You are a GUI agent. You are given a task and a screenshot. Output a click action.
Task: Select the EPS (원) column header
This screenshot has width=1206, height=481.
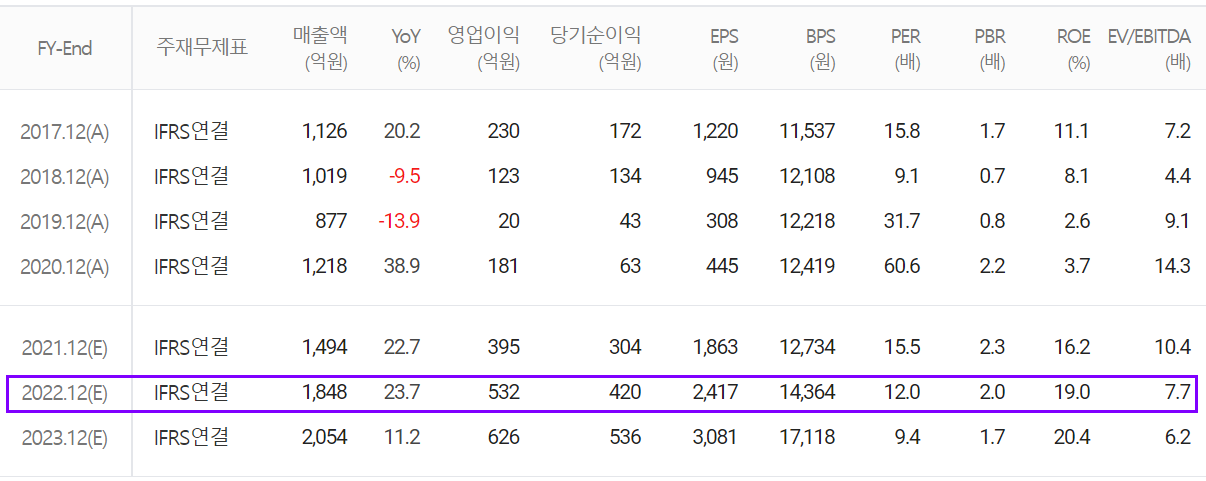point(724,49)
